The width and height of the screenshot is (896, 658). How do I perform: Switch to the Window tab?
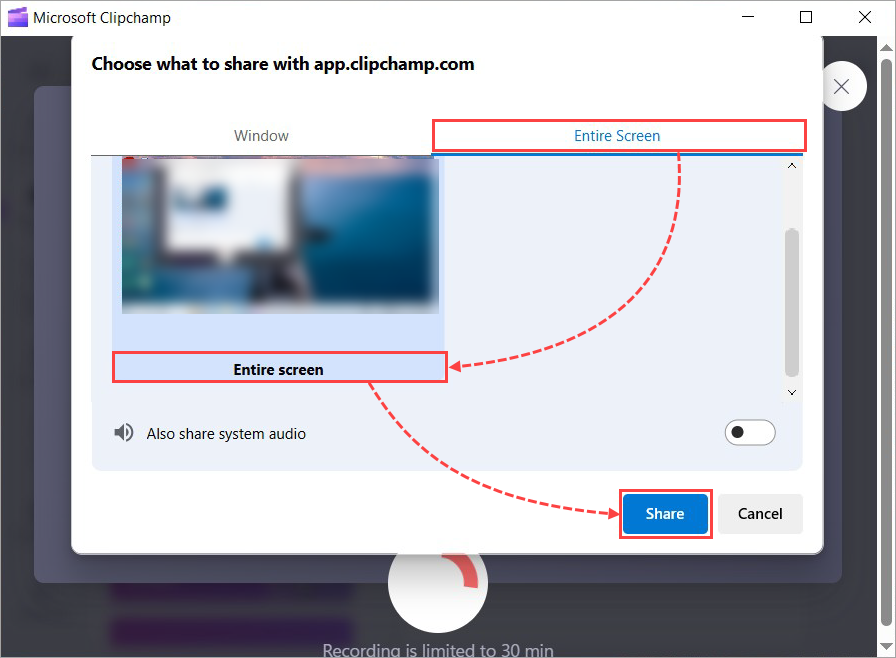[261, 135]
